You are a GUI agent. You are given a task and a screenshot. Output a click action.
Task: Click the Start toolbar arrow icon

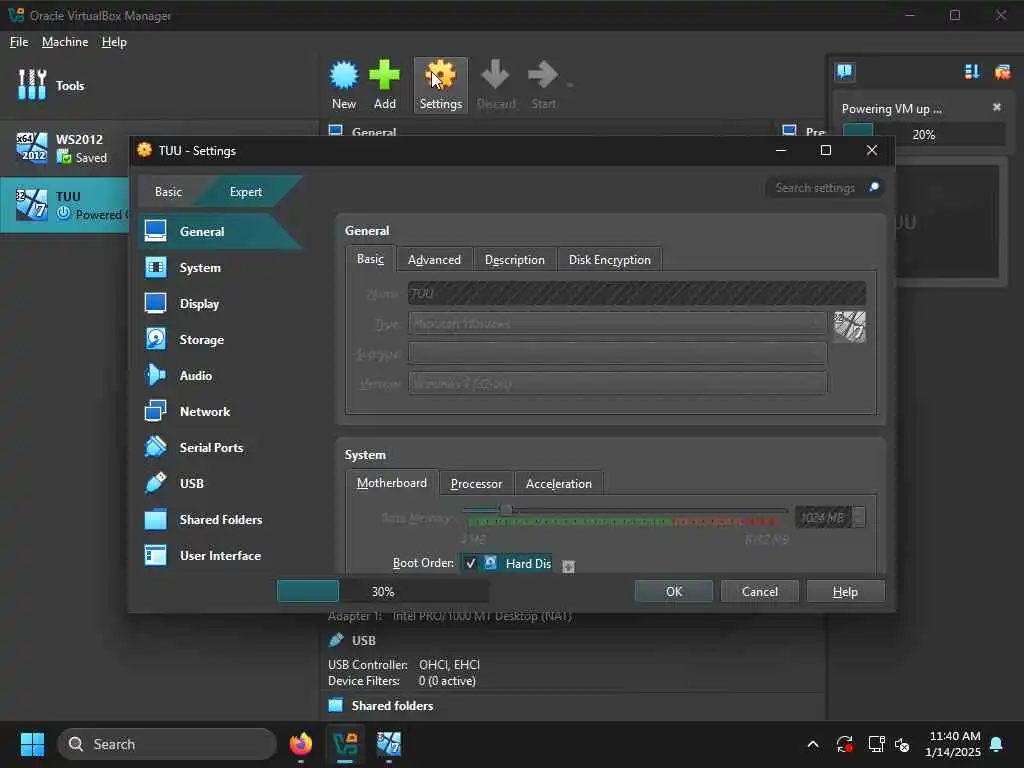pos(543,85)
